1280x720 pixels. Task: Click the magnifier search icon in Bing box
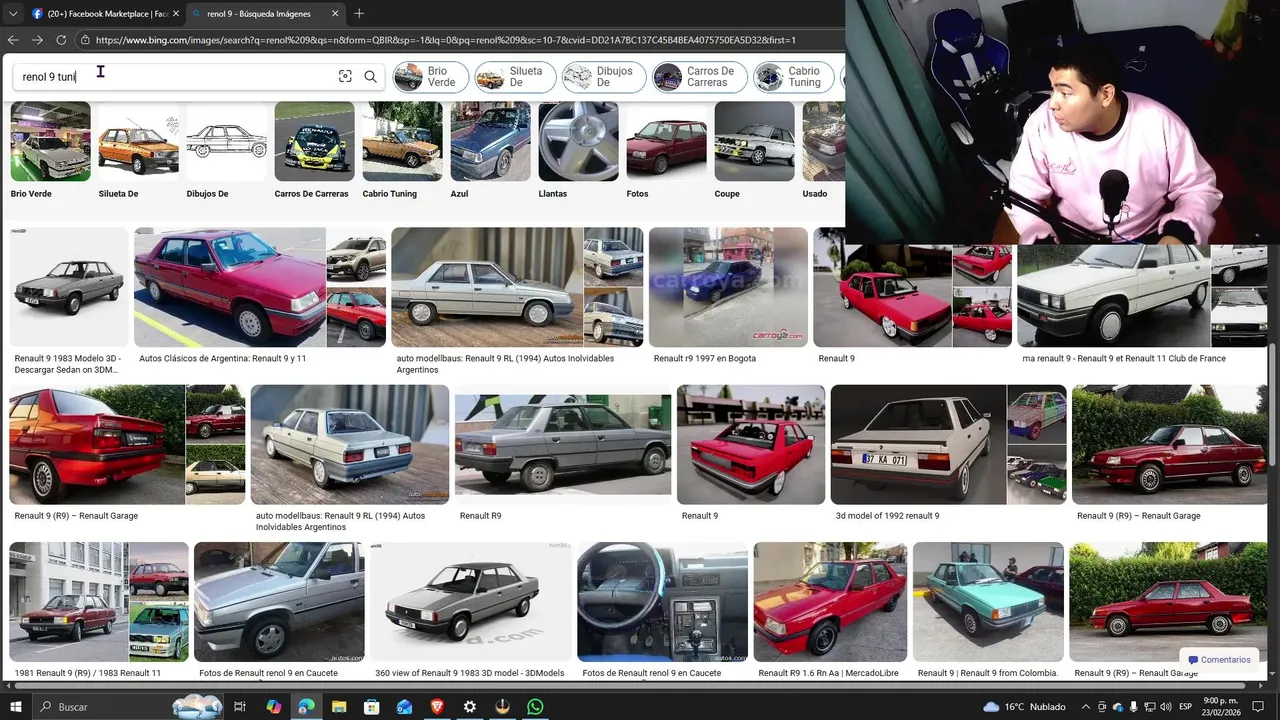point(370,77)
